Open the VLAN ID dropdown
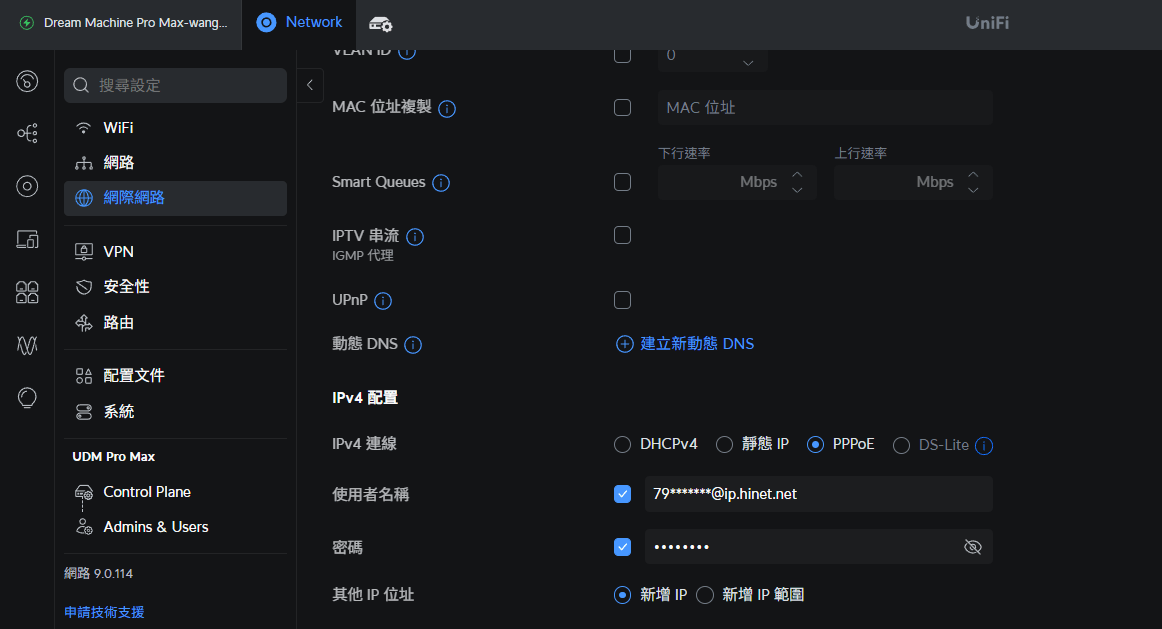The height and width of the screenshot is (629, 1162). (712, 56)
